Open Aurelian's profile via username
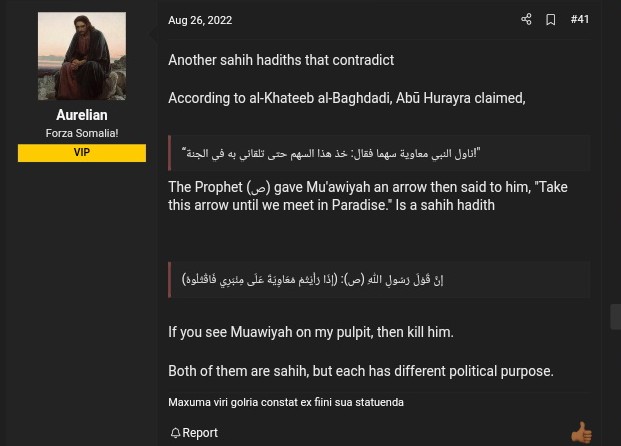 pyautogui.click(x=82, y=115)
